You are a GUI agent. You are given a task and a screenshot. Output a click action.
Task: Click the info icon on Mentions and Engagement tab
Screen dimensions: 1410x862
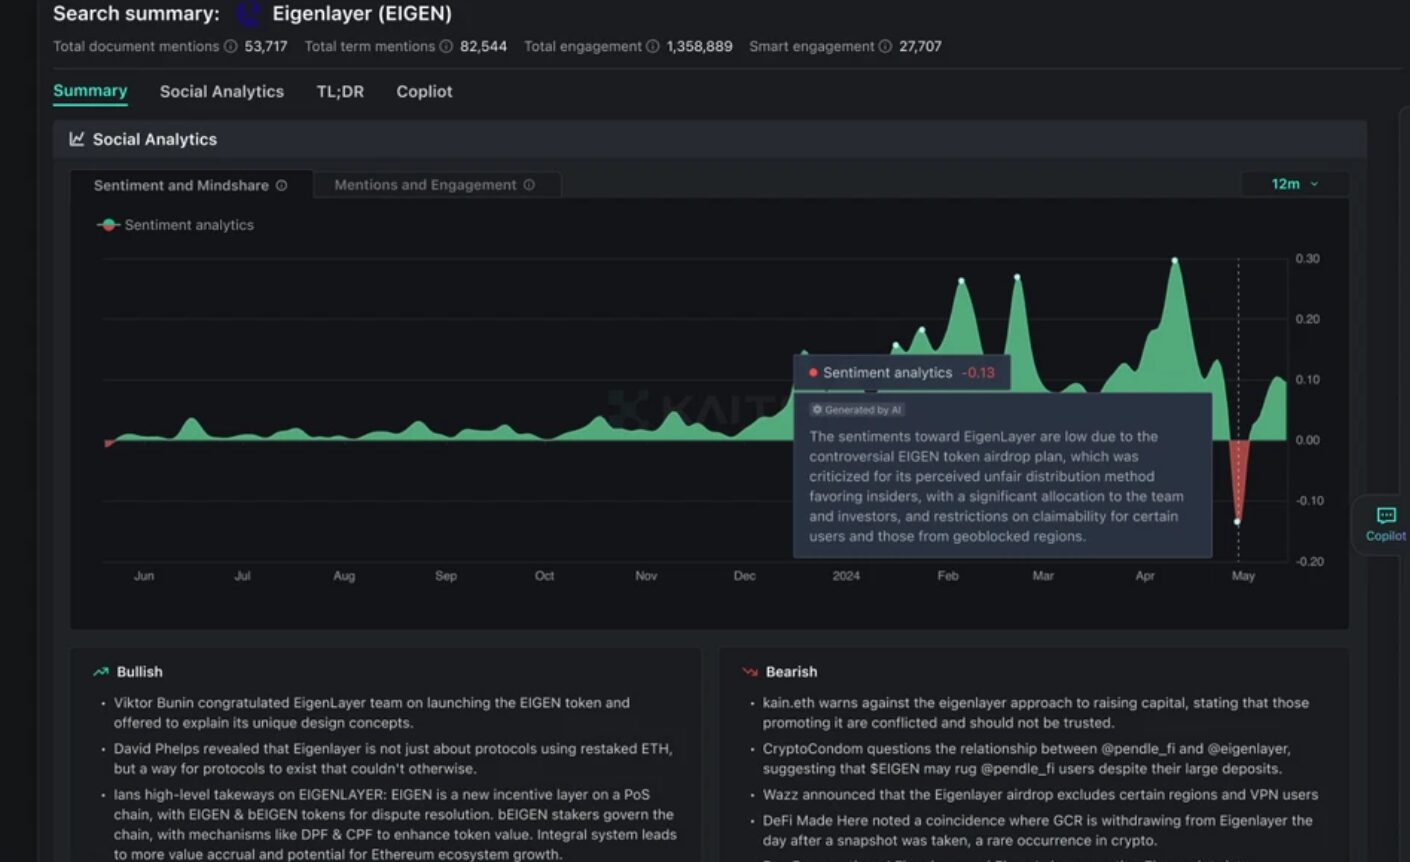529,185
